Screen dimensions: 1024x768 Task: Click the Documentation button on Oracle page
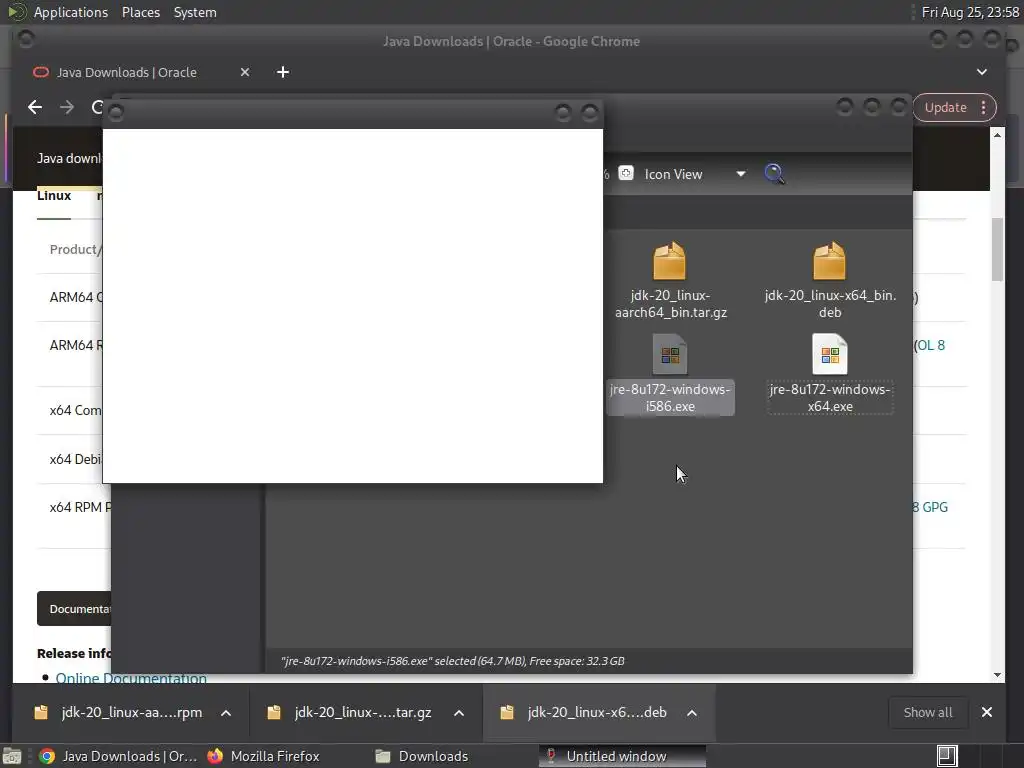point(74,609)
